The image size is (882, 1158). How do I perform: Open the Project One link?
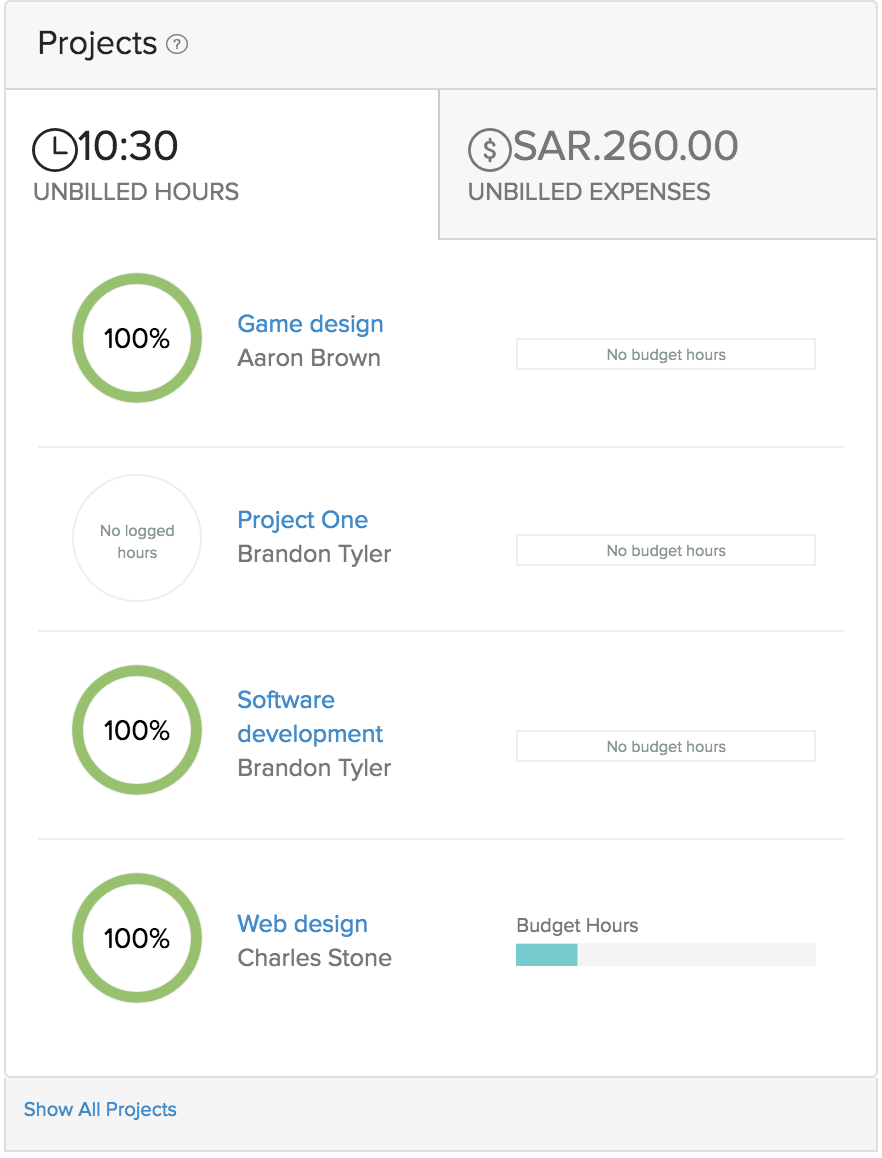point(302,520)
